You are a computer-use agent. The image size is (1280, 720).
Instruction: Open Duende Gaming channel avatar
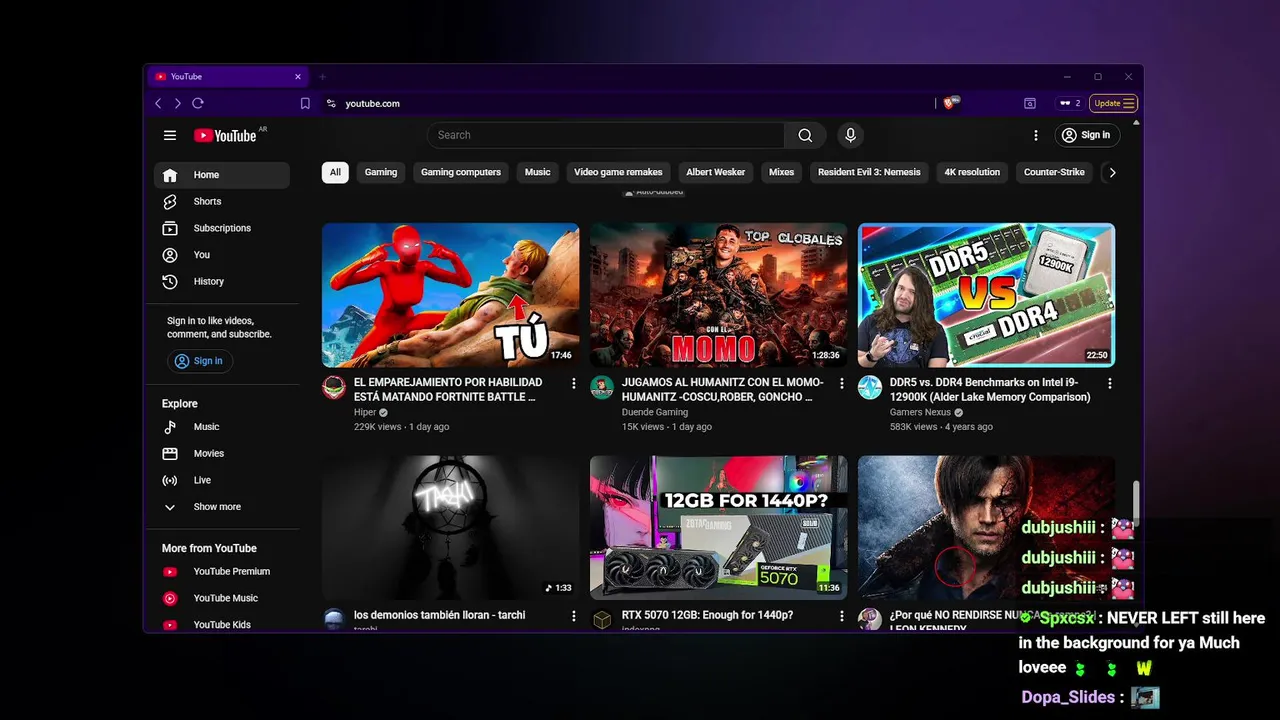(602, 388)
